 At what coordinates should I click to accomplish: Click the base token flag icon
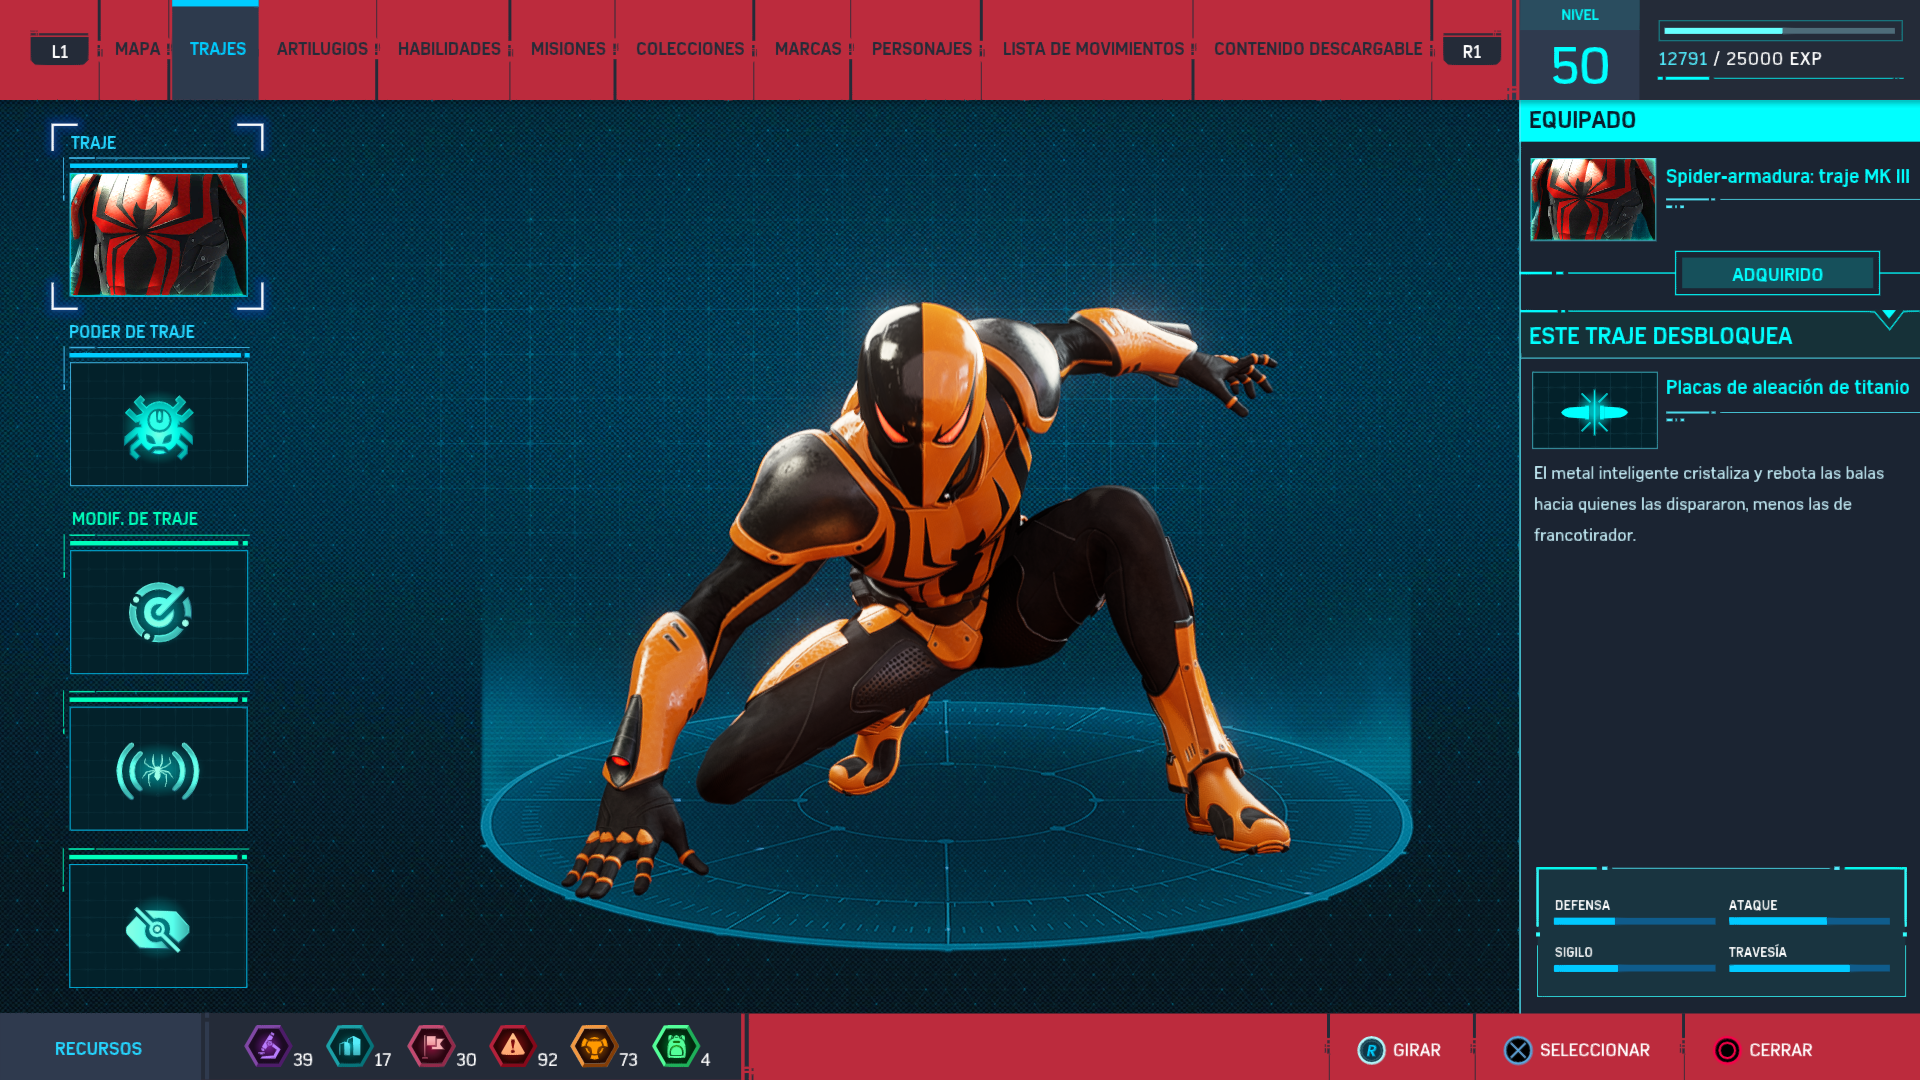click(x=432, y=1047)
